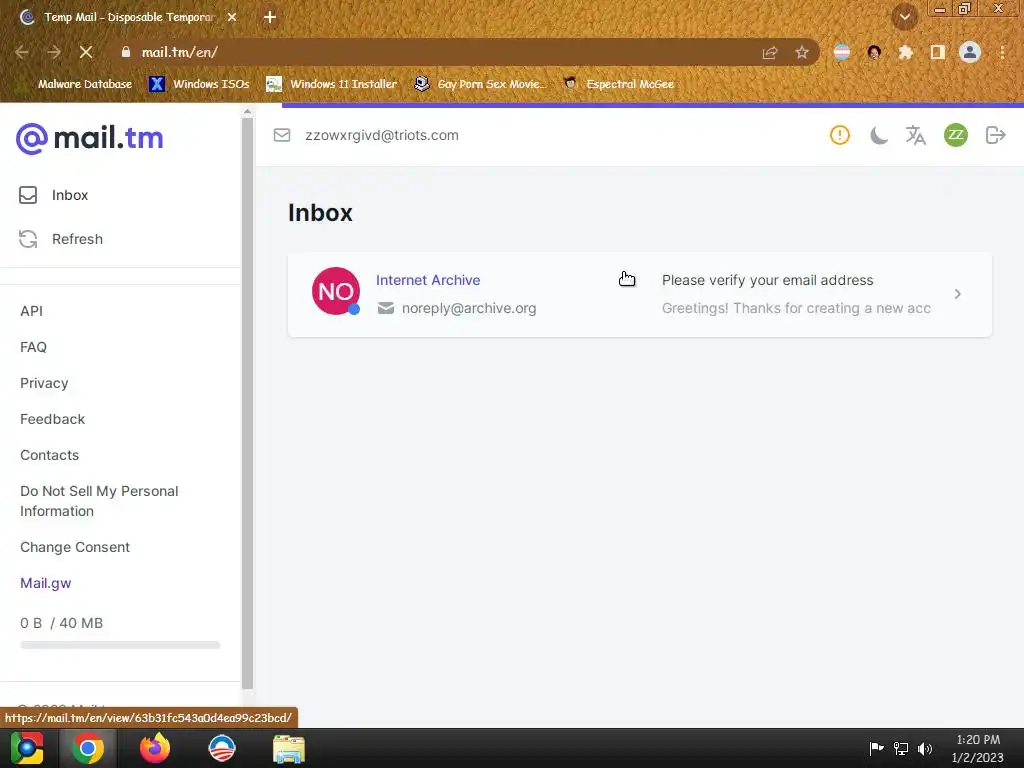1024x768 pixels.
Task: Open the Feedback sidebar link
Action: point(52,419)
